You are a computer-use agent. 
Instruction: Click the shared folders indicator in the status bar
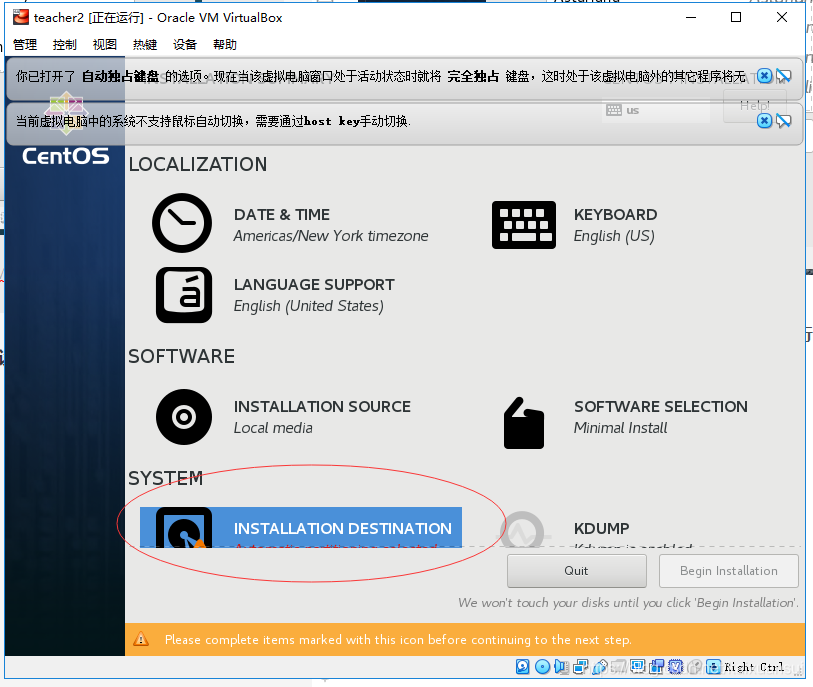click(x=619, y=667)
